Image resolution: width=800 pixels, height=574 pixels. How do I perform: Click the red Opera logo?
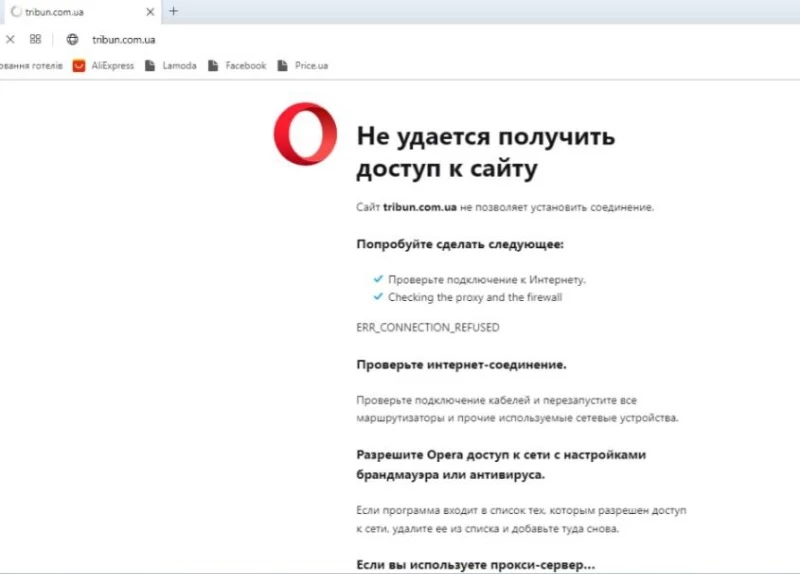pyautogui.click(x=305, y=134)
